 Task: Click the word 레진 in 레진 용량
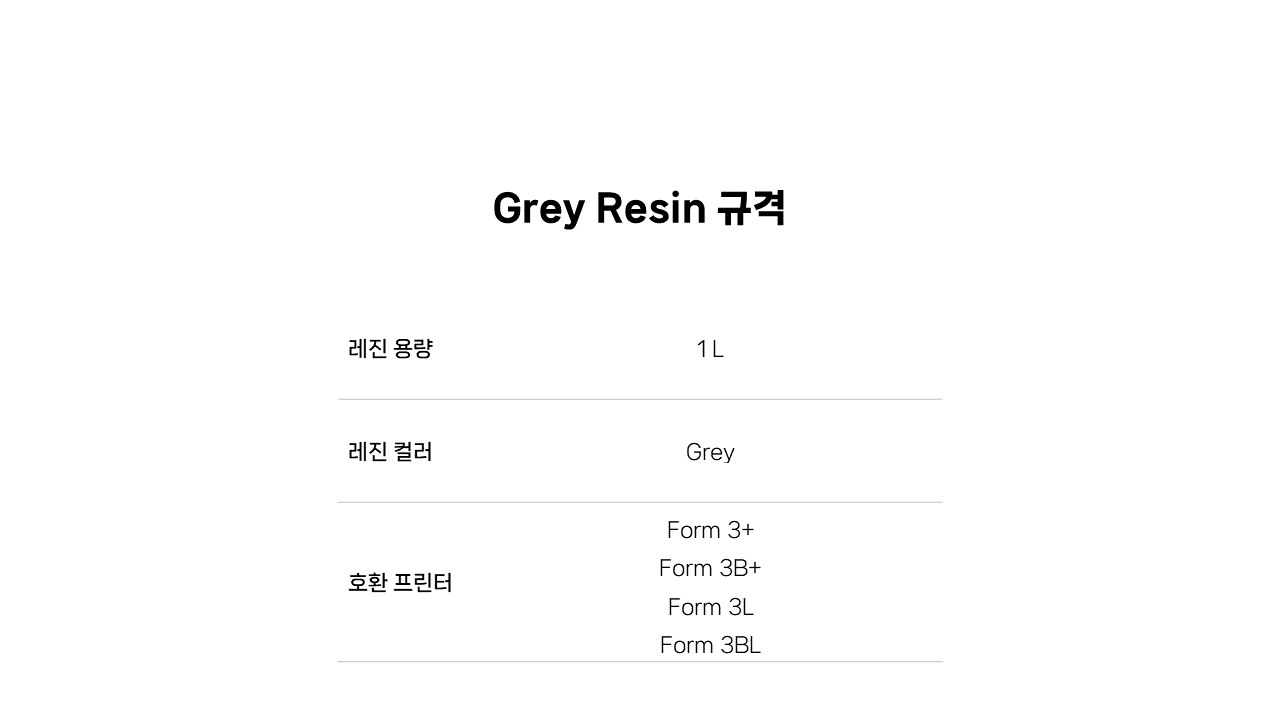pos(367,349)
